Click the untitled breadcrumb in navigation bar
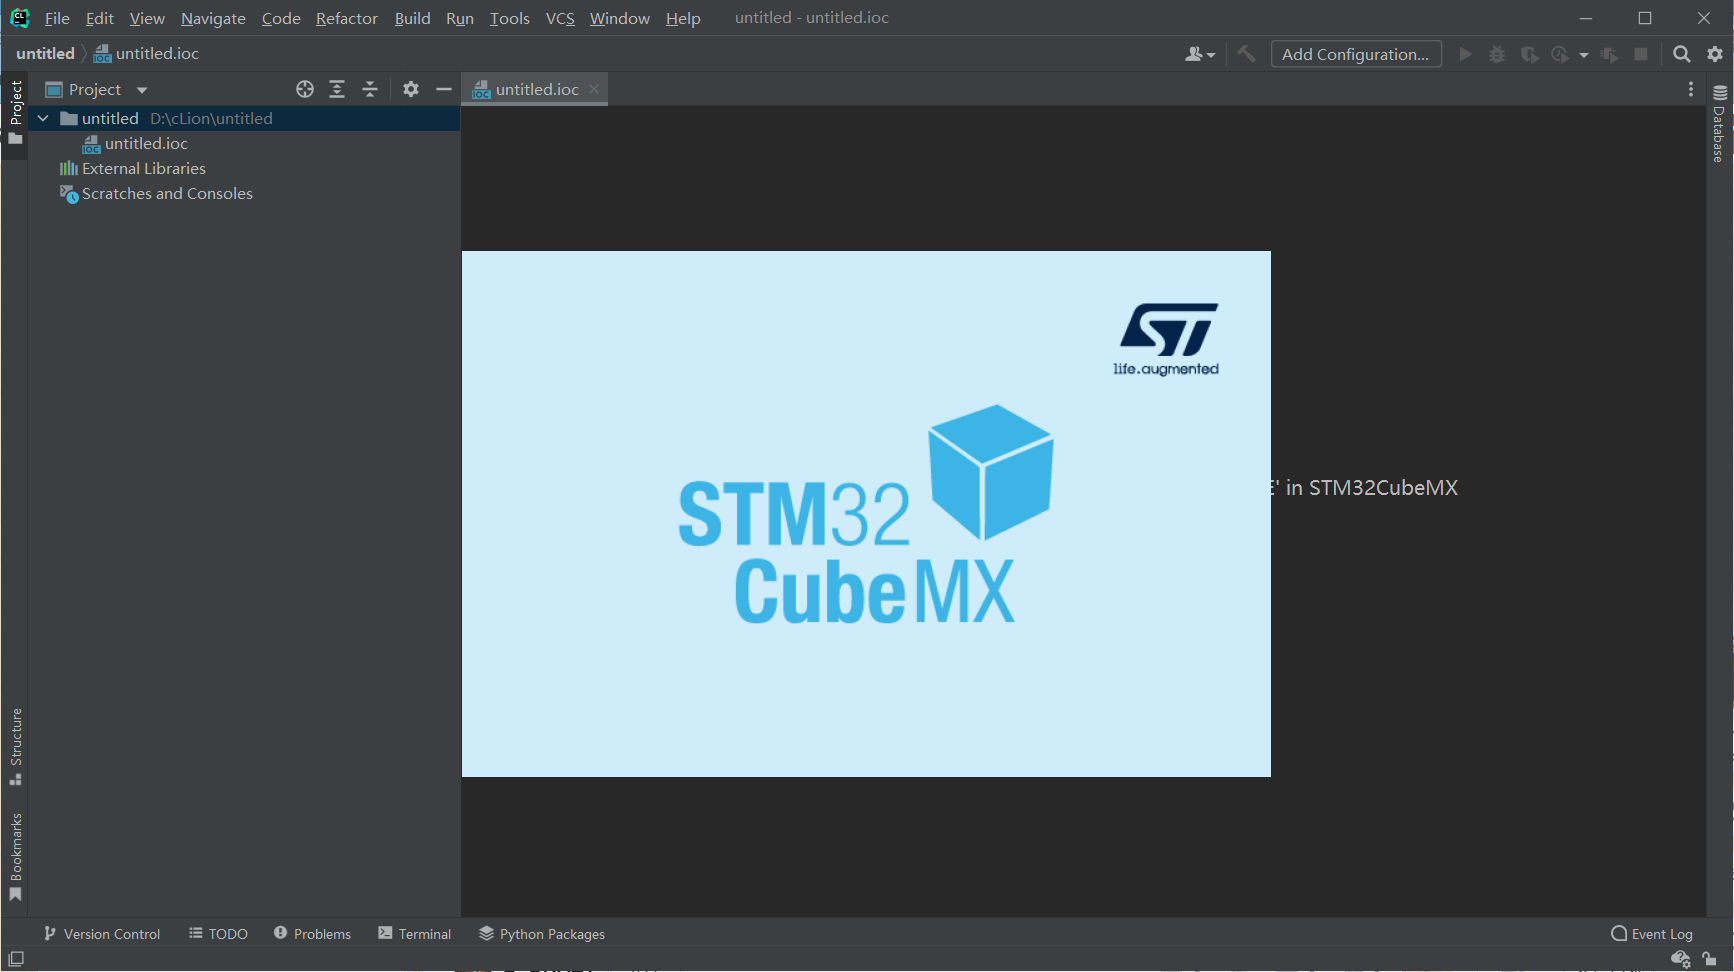 [45, 54]
